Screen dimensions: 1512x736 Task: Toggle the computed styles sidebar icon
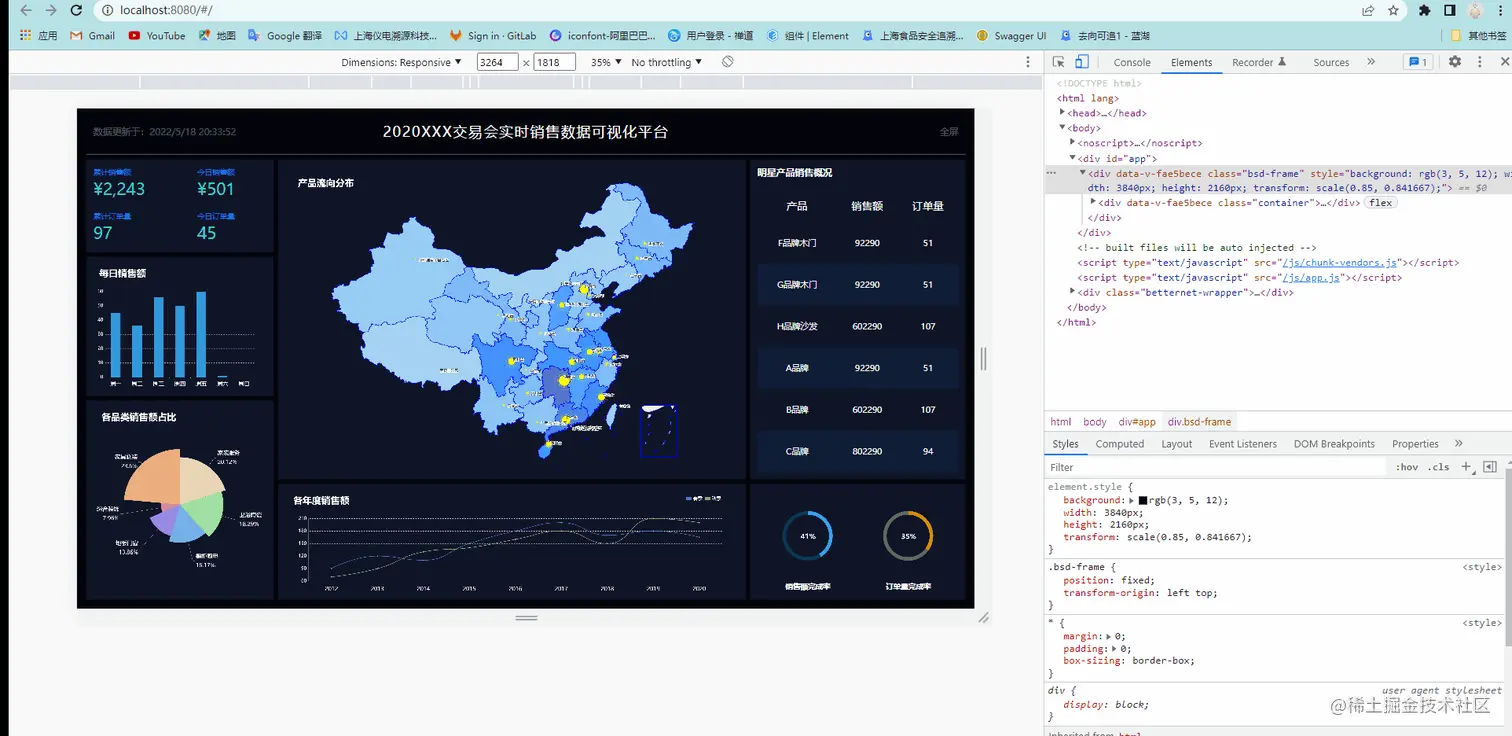pyautogui.click(x=1490, y=467)
